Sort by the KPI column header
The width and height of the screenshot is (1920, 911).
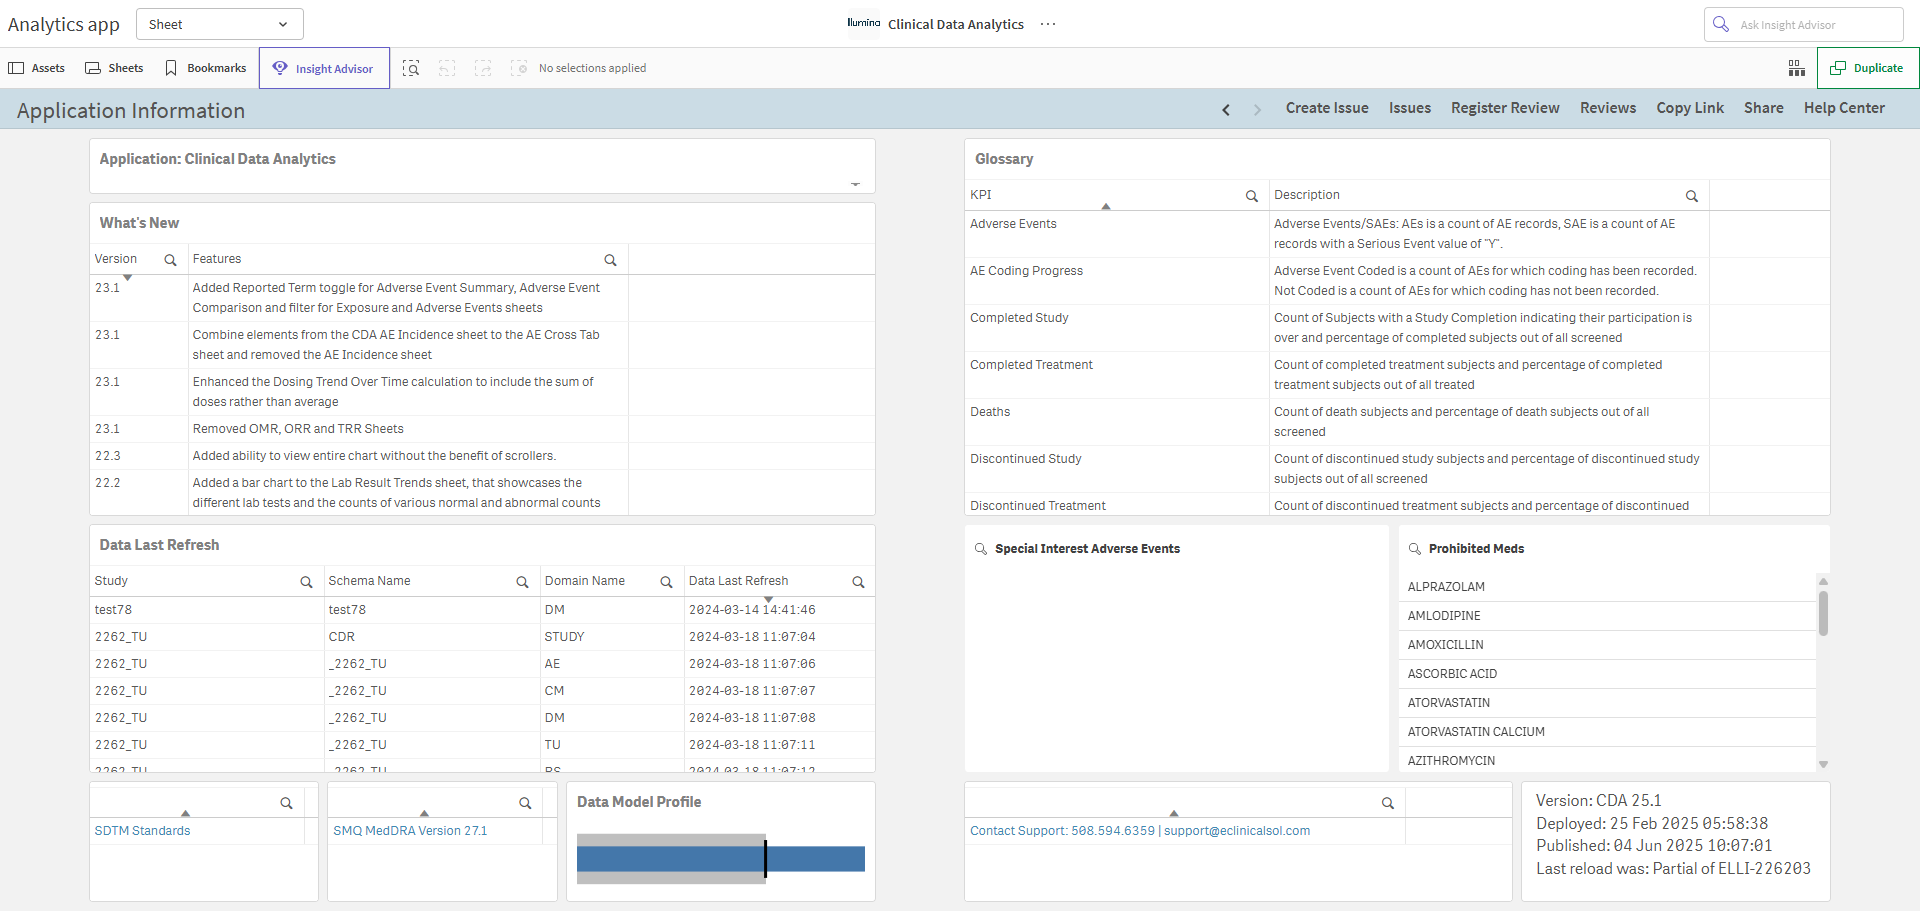coord(981,195)
